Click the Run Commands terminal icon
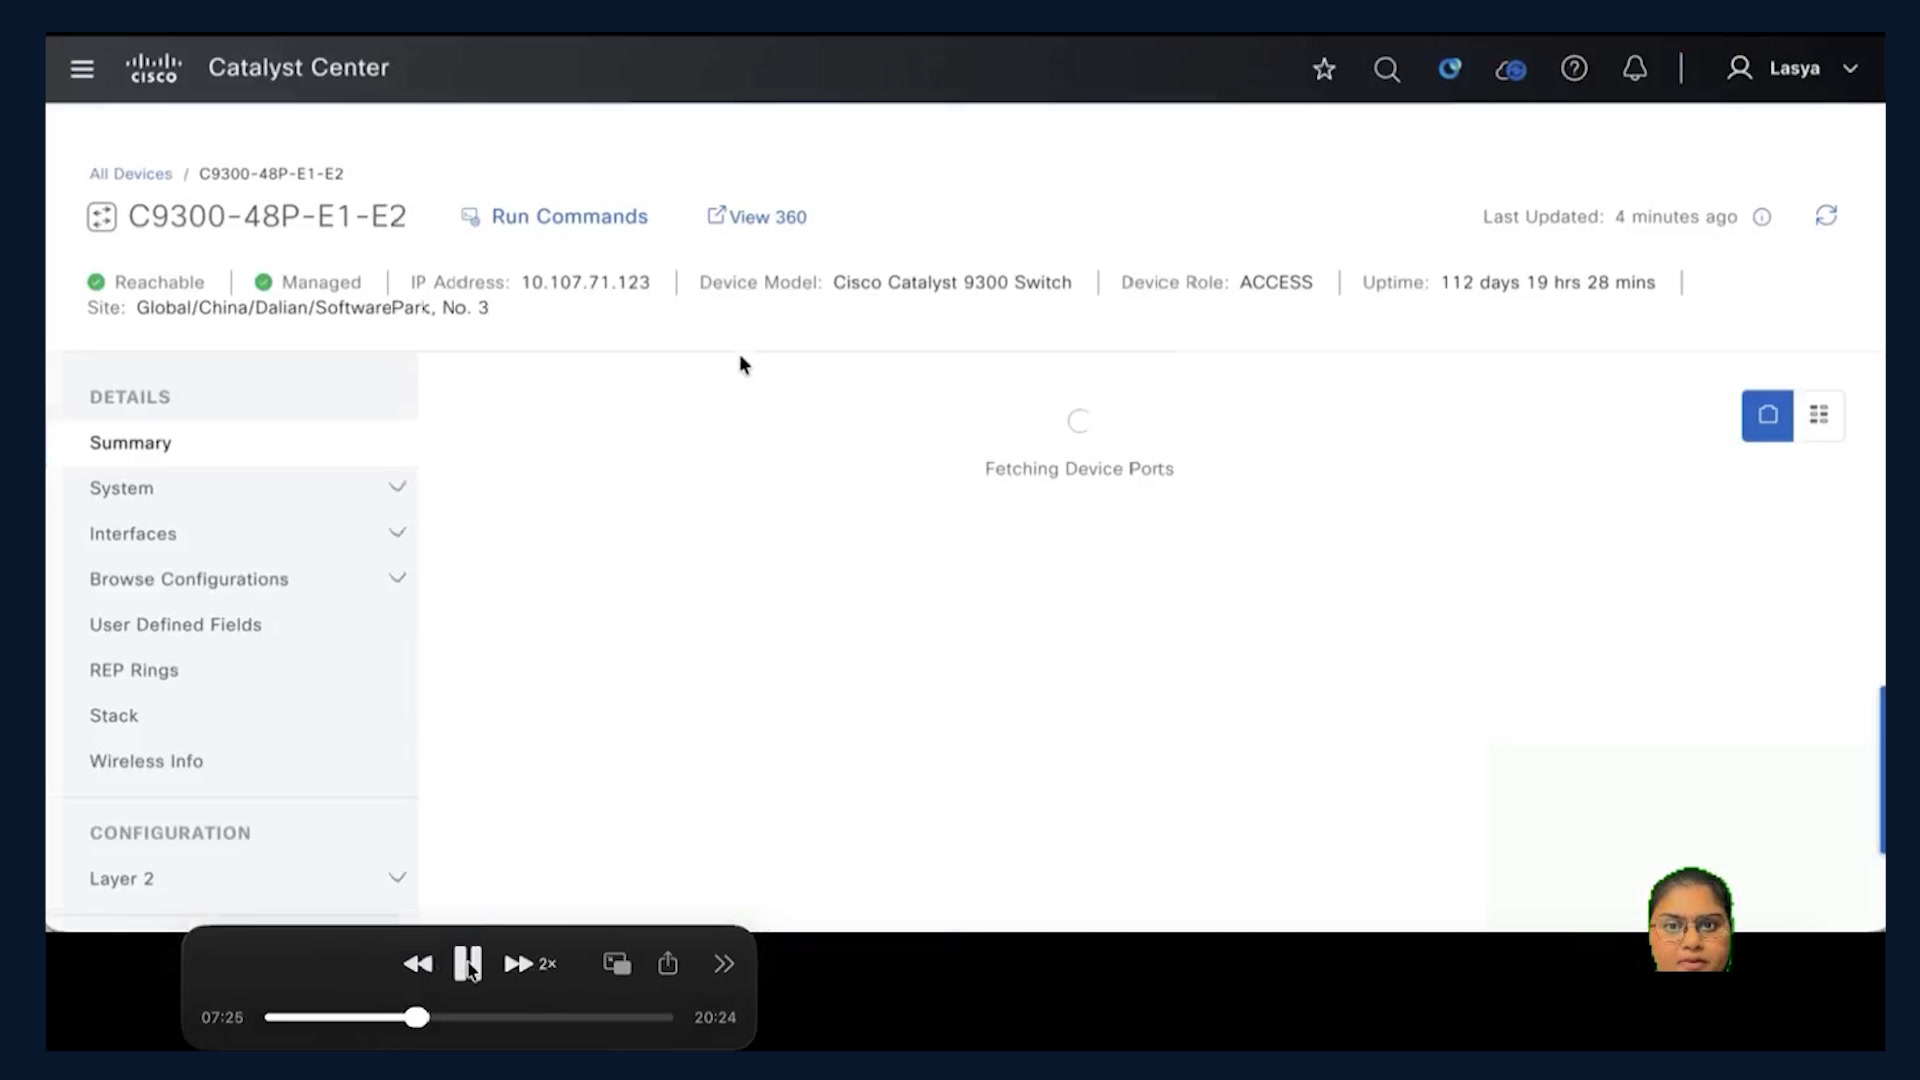The height and width of the screenshot is (1080, 1920). click(x=470, y=217)
